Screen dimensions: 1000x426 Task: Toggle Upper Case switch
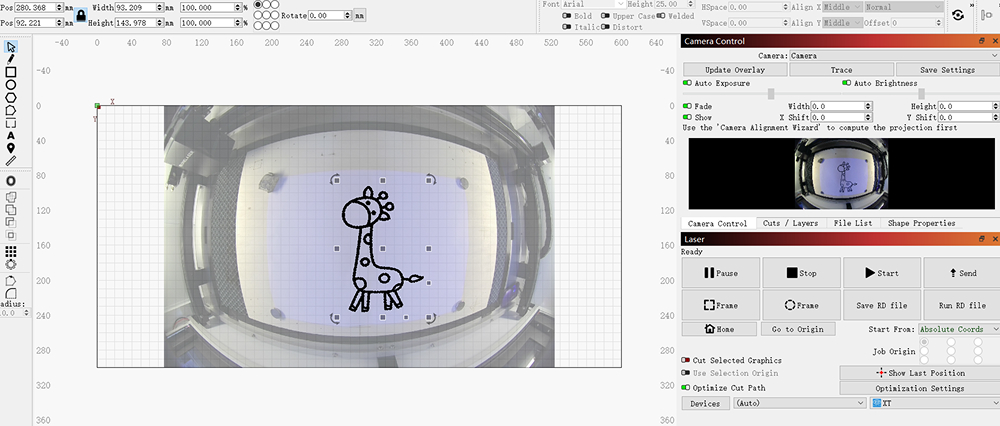coord(605,16)
